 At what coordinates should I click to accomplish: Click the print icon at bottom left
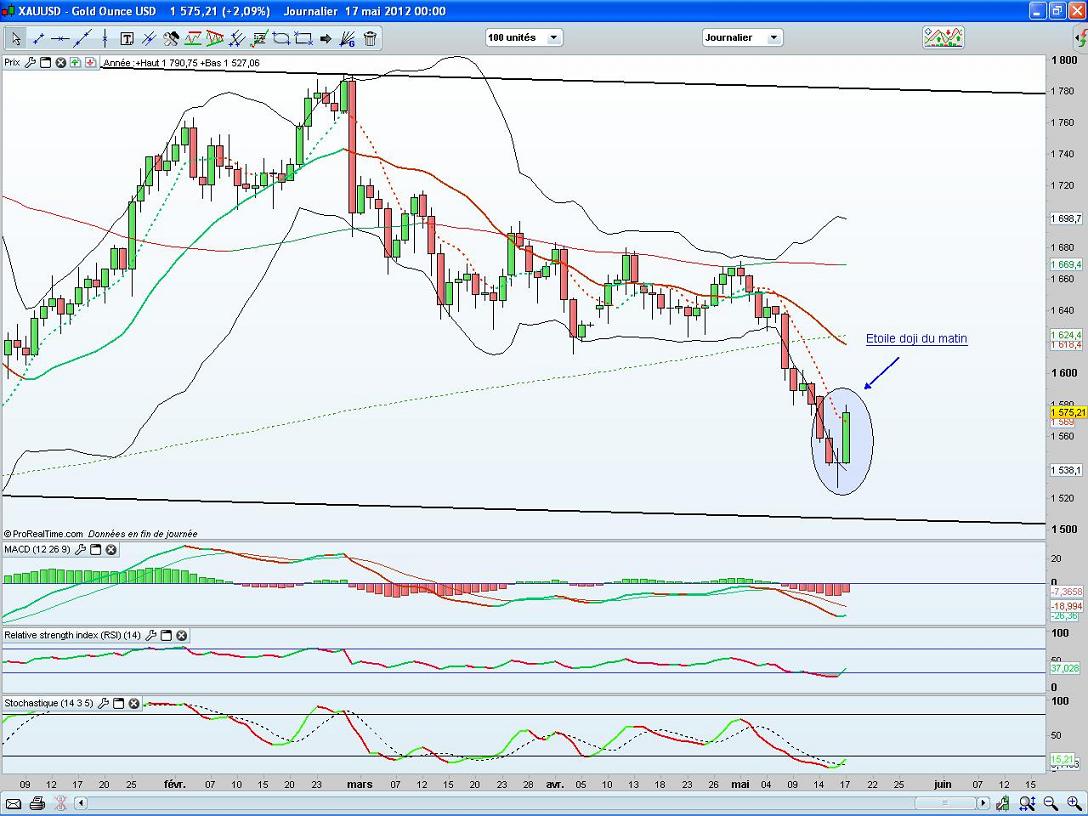click(x=37, y=803)
